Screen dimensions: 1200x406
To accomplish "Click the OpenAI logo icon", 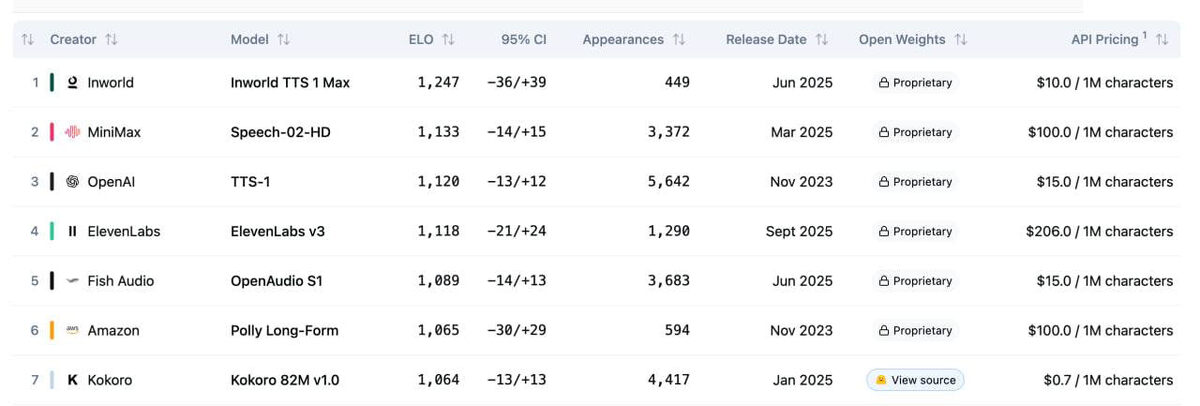I will 72,182.
